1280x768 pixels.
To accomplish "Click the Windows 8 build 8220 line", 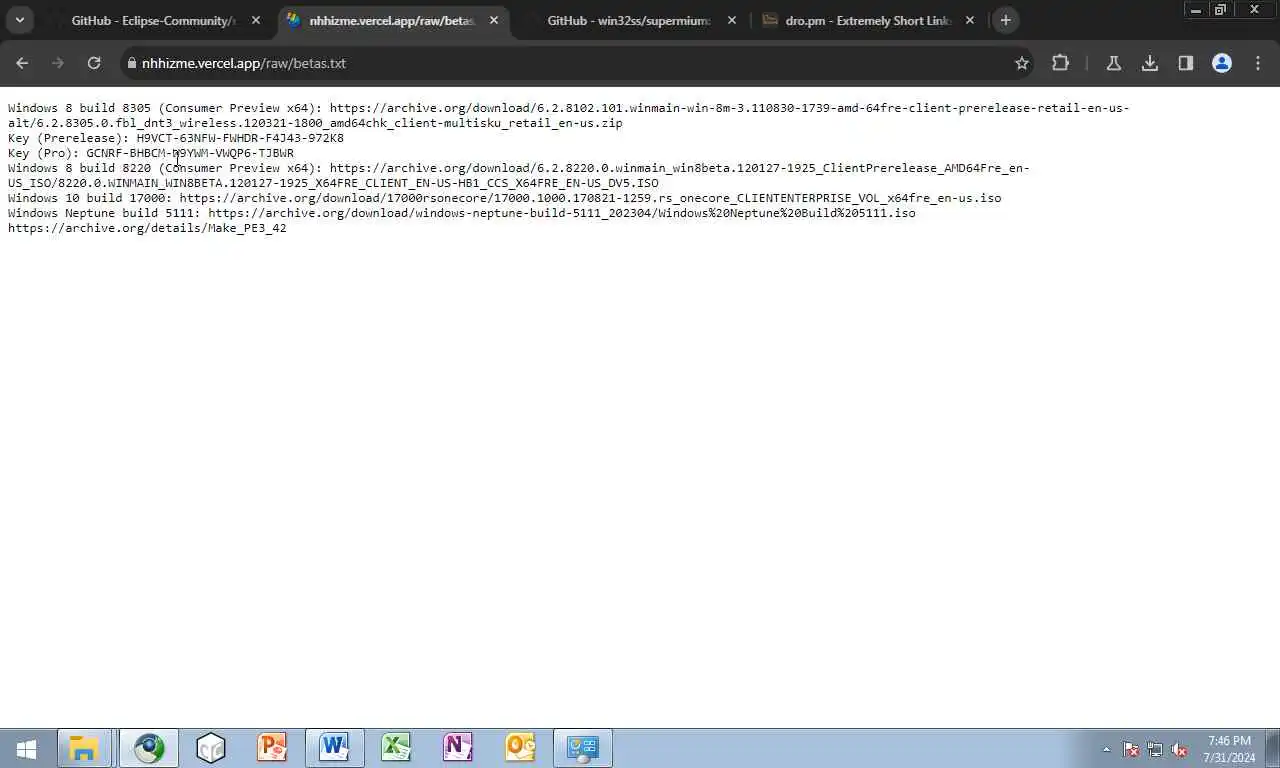I will point(518,175).
